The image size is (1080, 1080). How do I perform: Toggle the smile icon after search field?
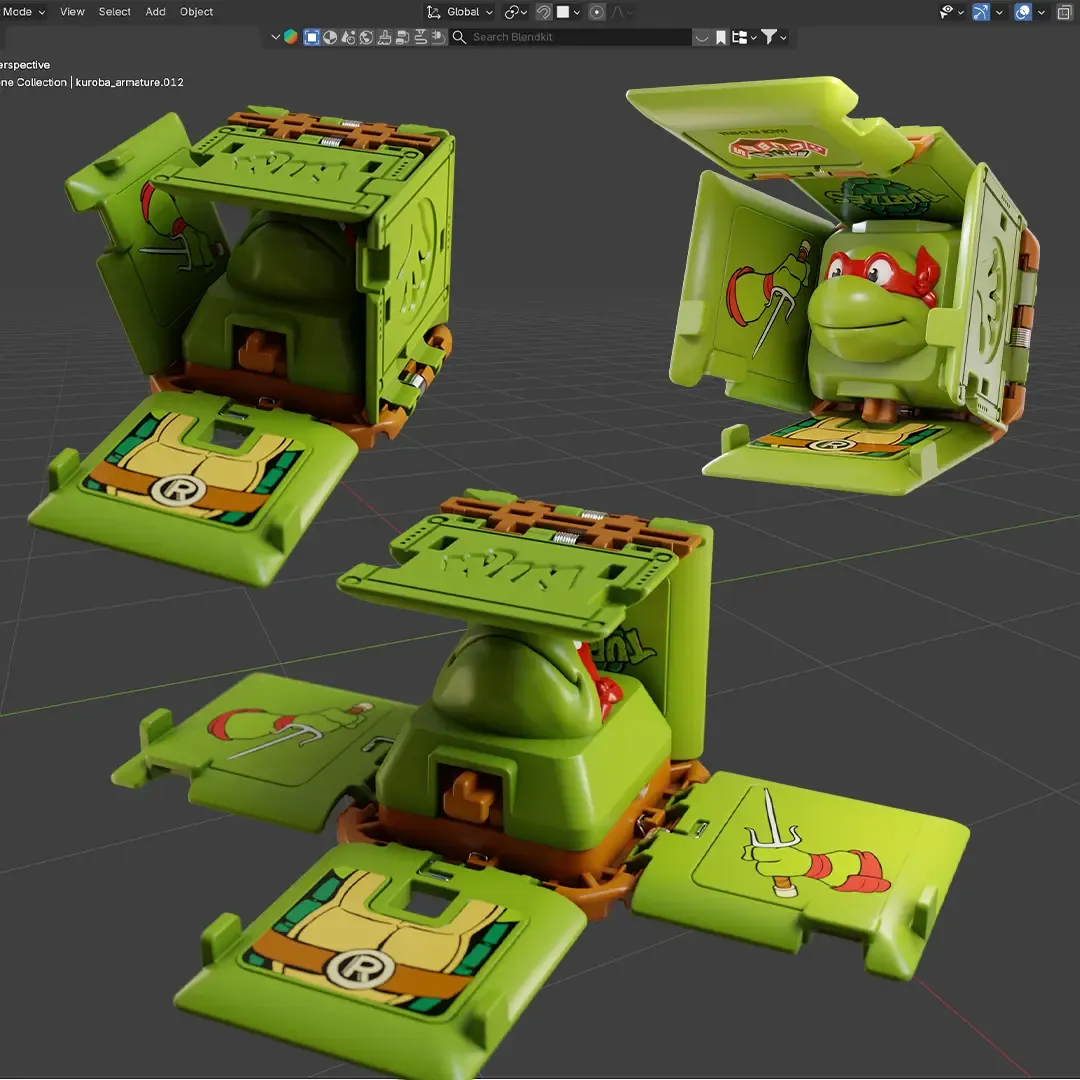(702, 37)
